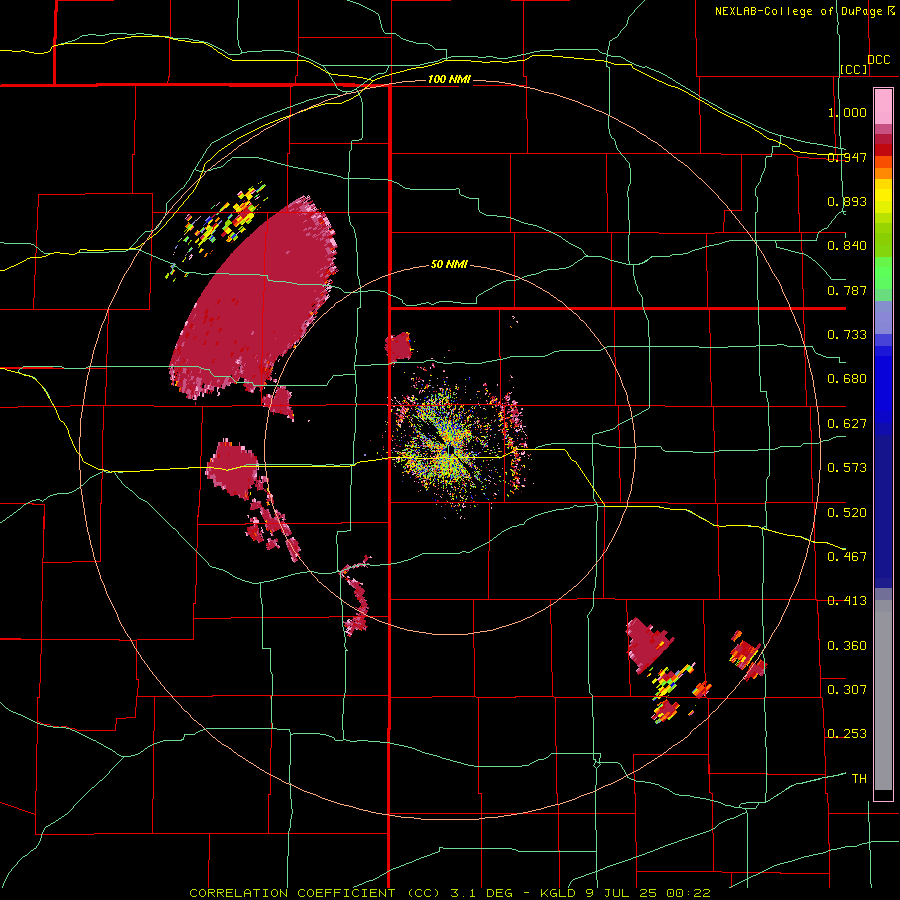Click the 1.000 color scale value

[x=847, y=112]
